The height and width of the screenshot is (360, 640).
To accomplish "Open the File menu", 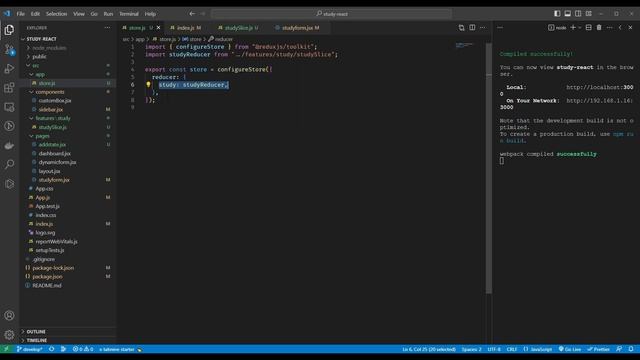I will pyautogui.click(x=20, y=14).
